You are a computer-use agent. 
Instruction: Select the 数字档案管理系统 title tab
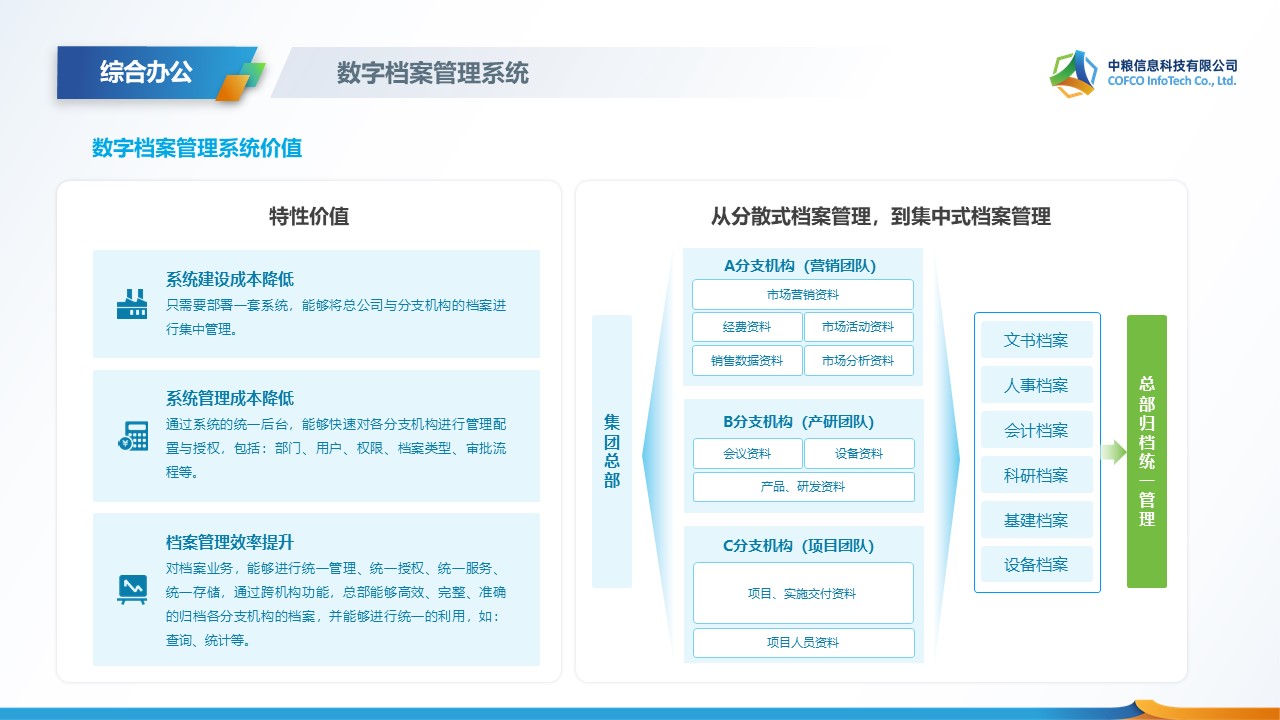click(x=433, y=73)
